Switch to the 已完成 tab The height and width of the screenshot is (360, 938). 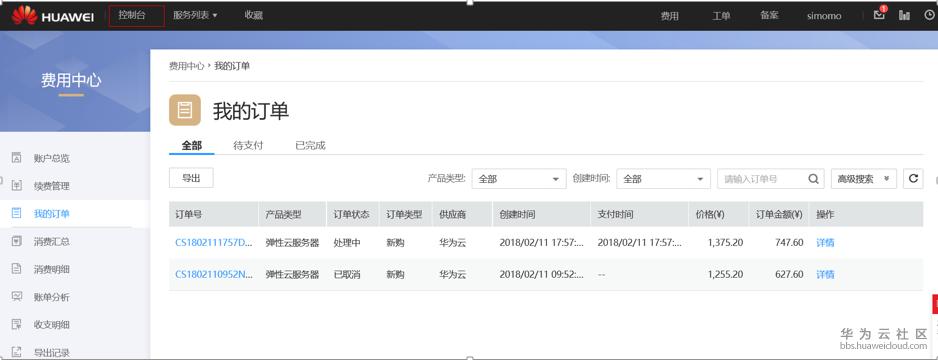(310, 145)
